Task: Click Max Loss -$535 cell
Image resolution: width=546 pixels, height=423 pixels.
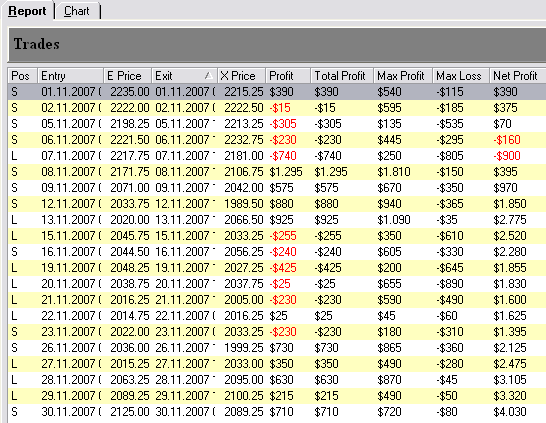Action: click(x=450, y=124)
